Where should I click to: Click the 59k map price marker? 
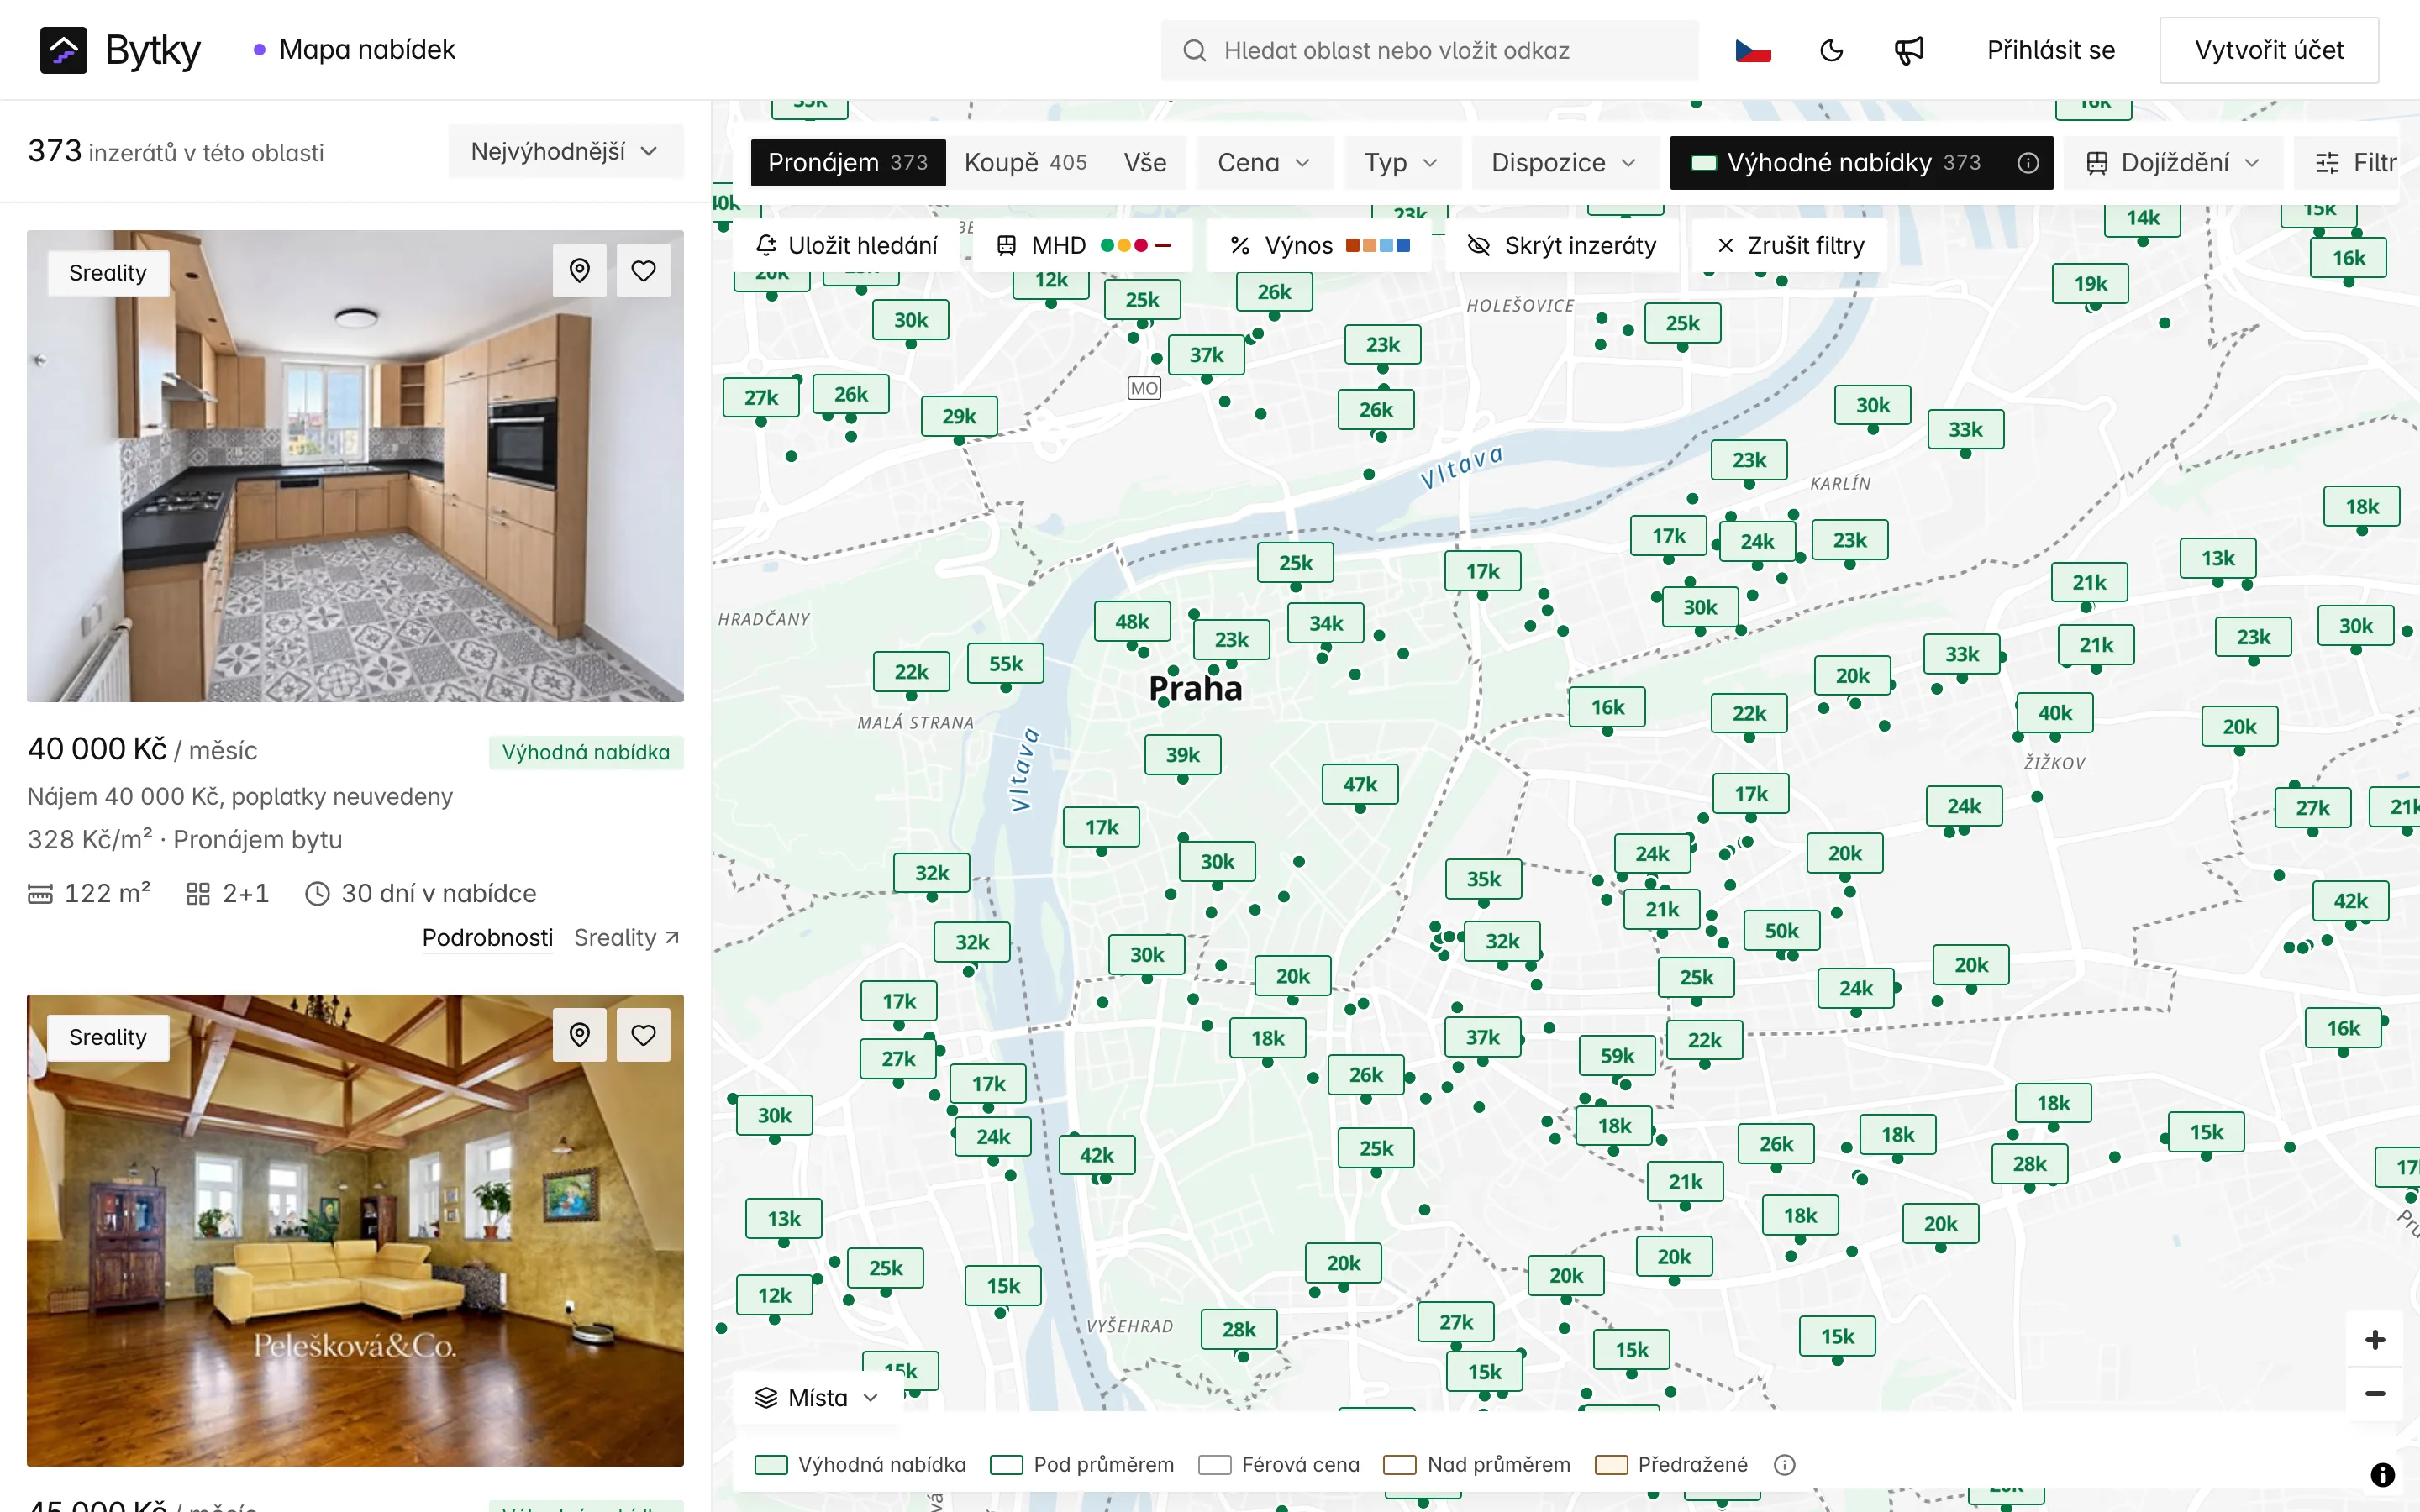[x=1617, y=1056]
